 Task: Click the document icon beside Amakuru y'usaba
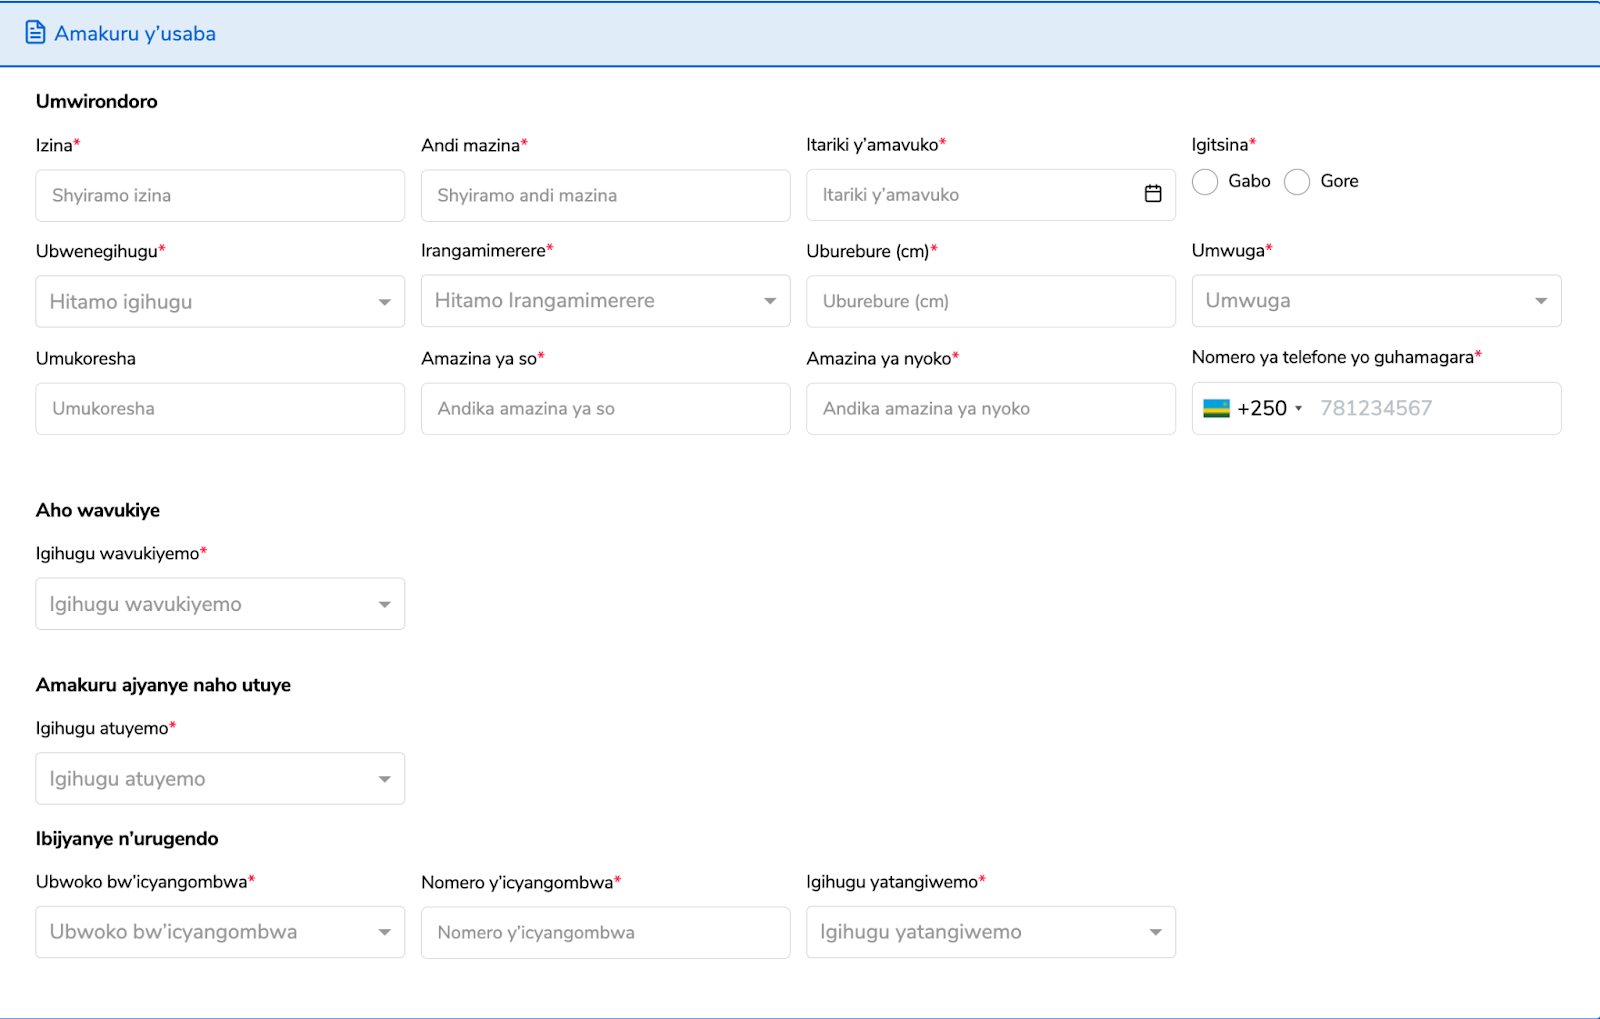[x=35, y=33]
